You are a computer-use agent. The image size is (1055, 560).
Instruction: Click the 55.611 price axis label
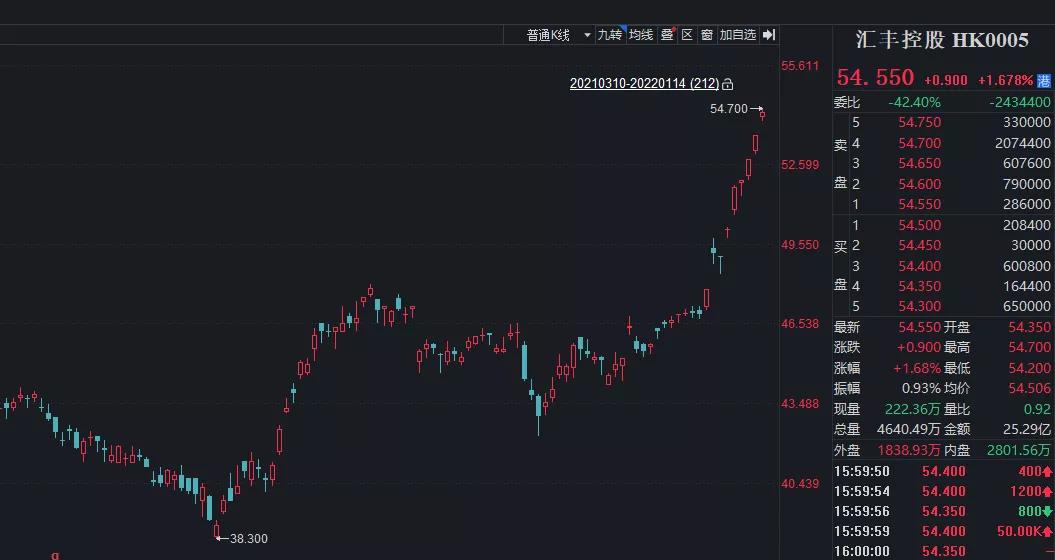(800, 65)
